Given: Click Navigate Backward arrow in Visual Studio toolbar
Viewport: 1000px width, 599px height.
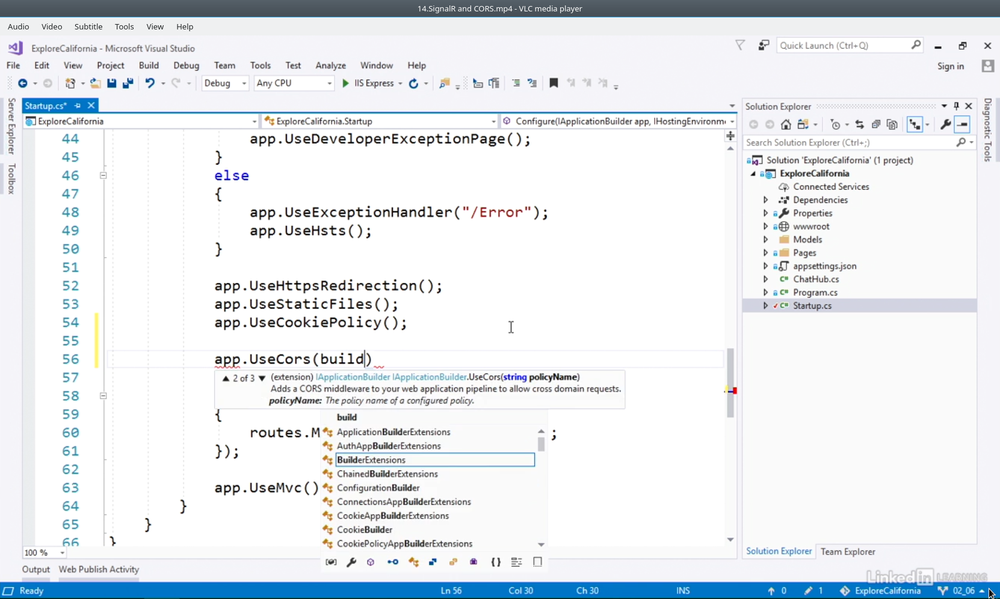Looking at the screenshot, I should 22,84.
